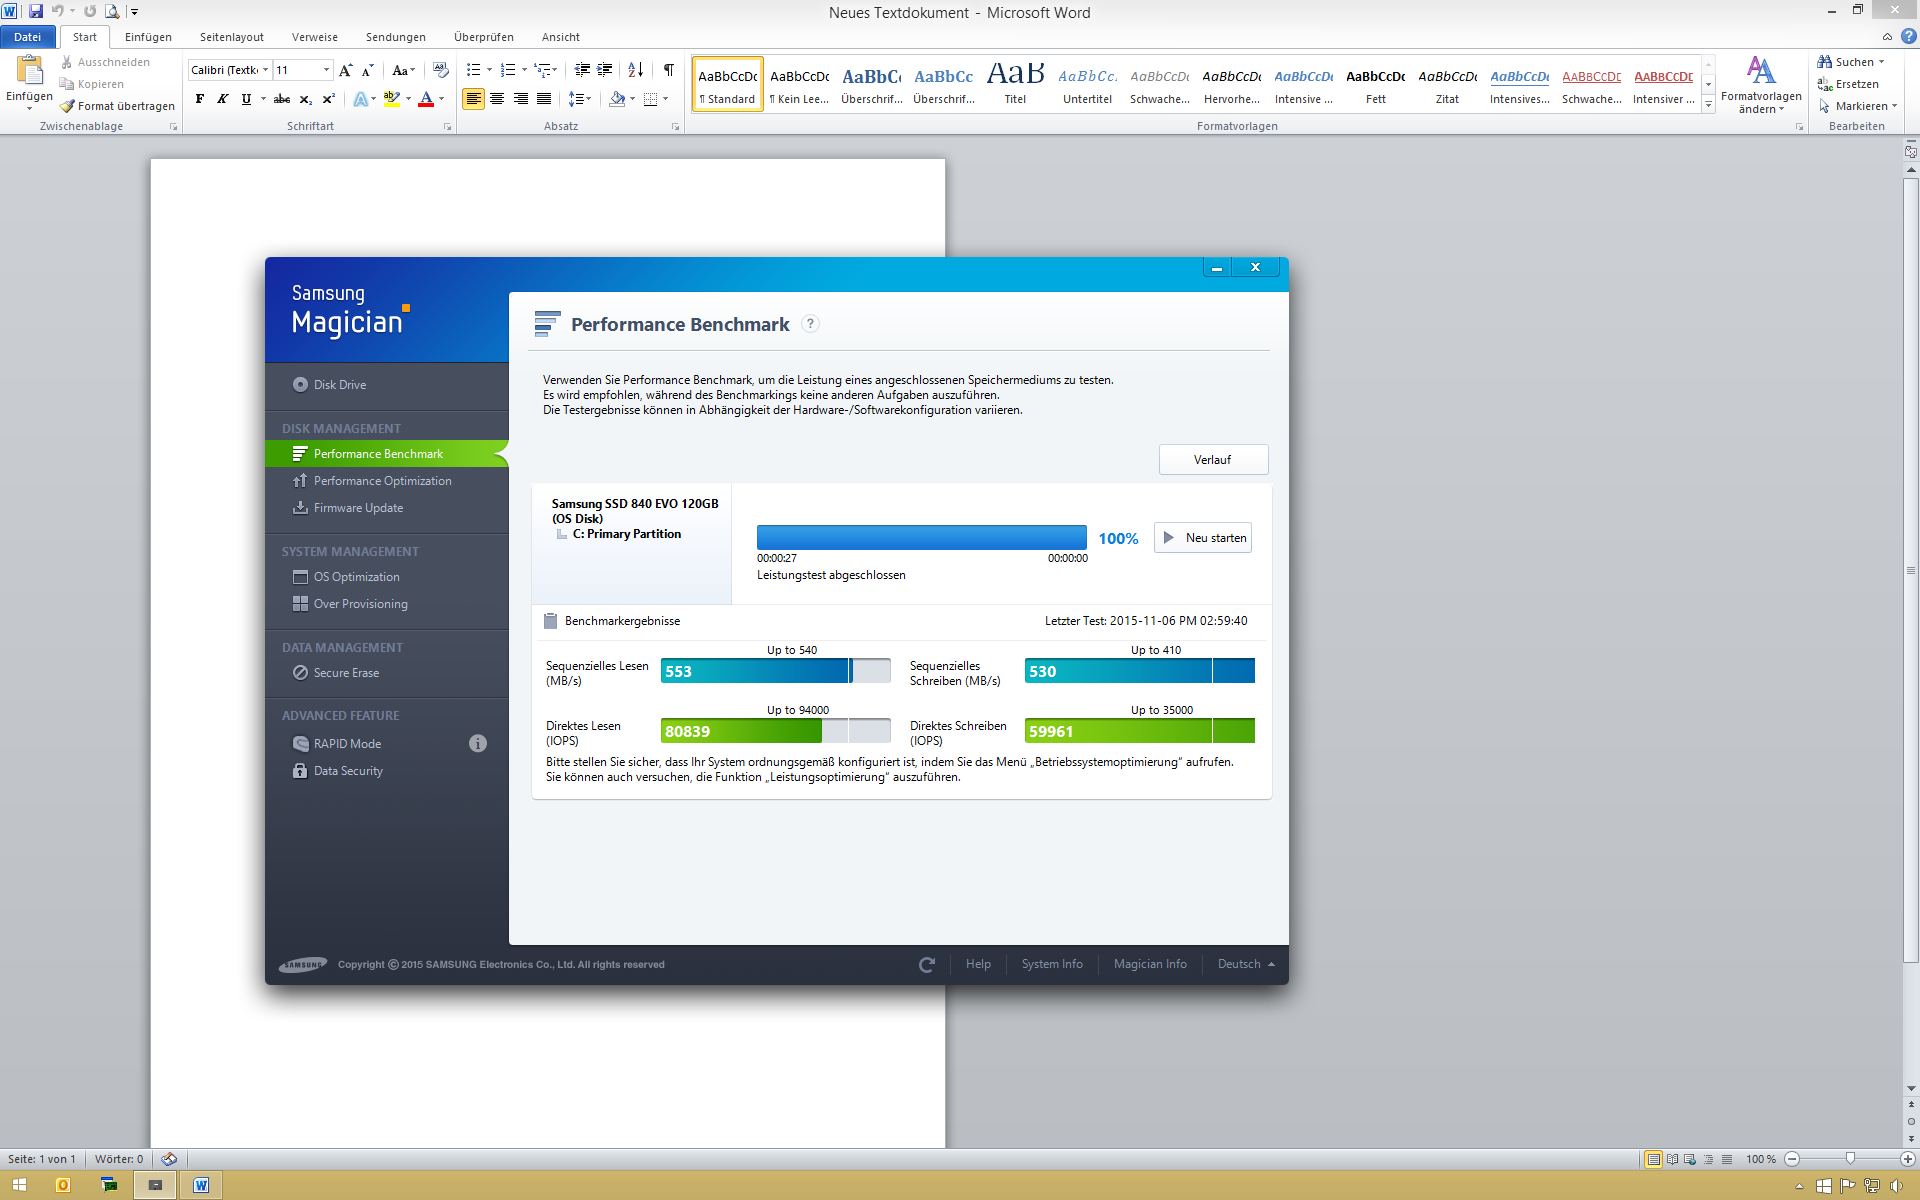Click the Format übertragen paintbrush icon
This screenshot has height=1200, width=1920.
[68, 106]
